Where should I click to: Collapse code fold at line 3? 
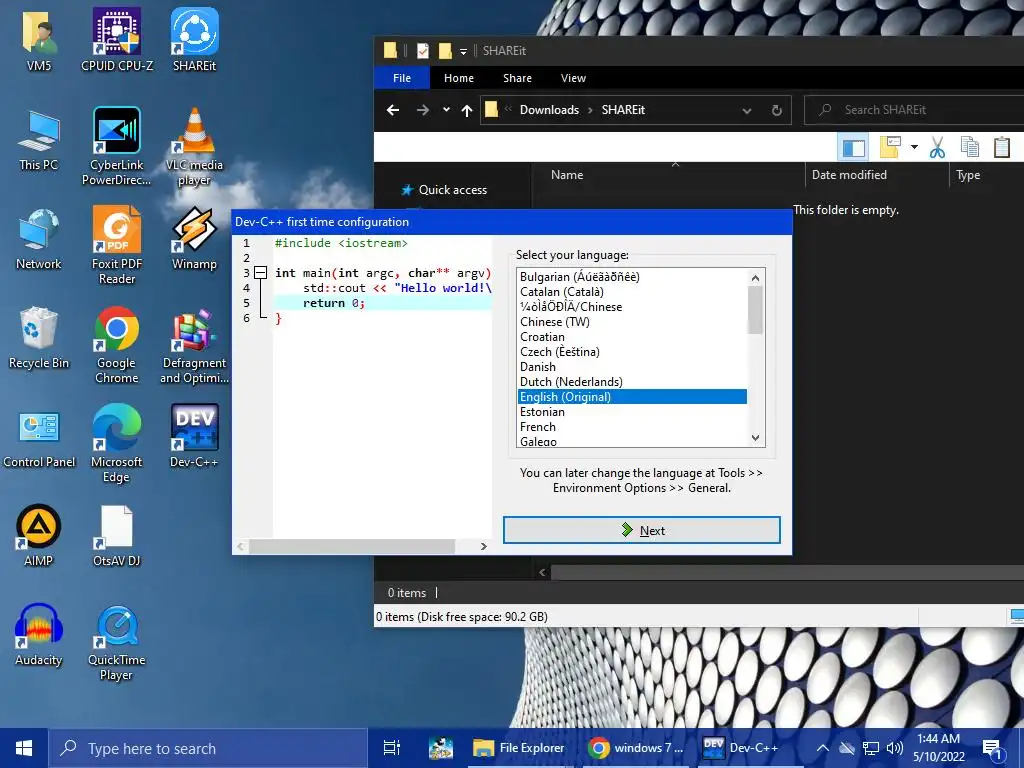coord(261,273)
